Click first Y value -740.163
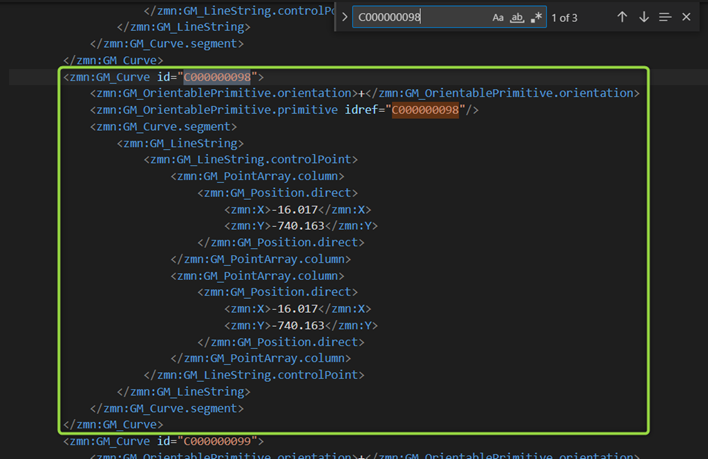Viewport: 708px width, 459px height. click(298, 226)
